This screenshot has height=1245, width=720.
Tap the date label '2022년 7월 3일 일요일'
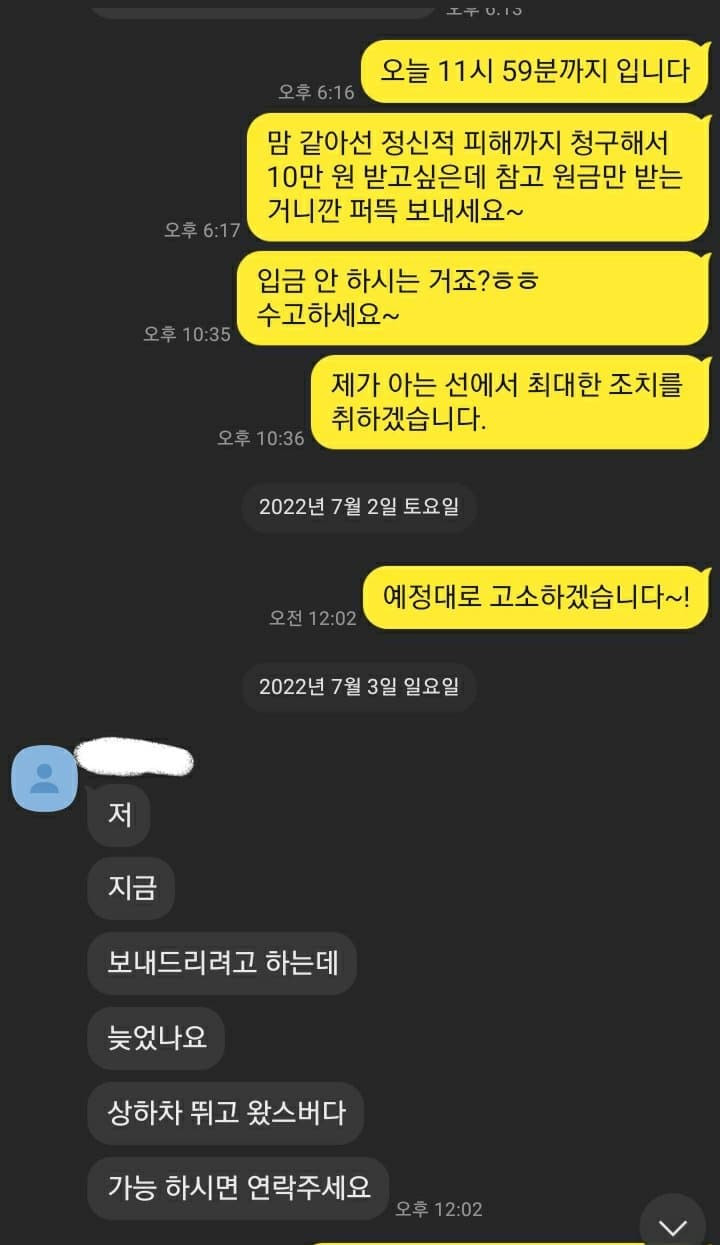[x=359, y=687]
